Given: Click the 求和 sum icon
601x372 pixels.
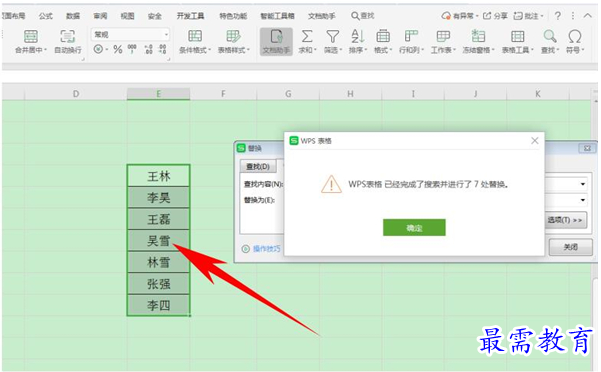Looking at the screenshot, I should point(306,36).
